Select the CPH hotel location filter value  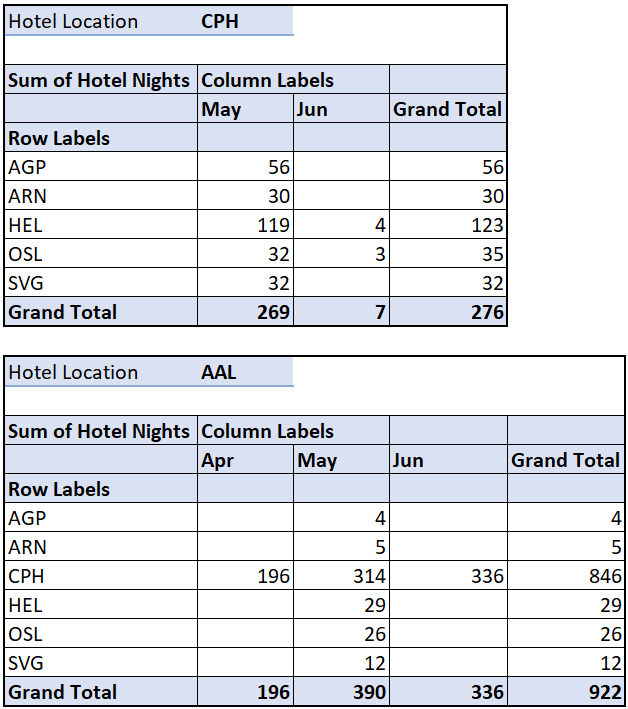tap(220, 21)
